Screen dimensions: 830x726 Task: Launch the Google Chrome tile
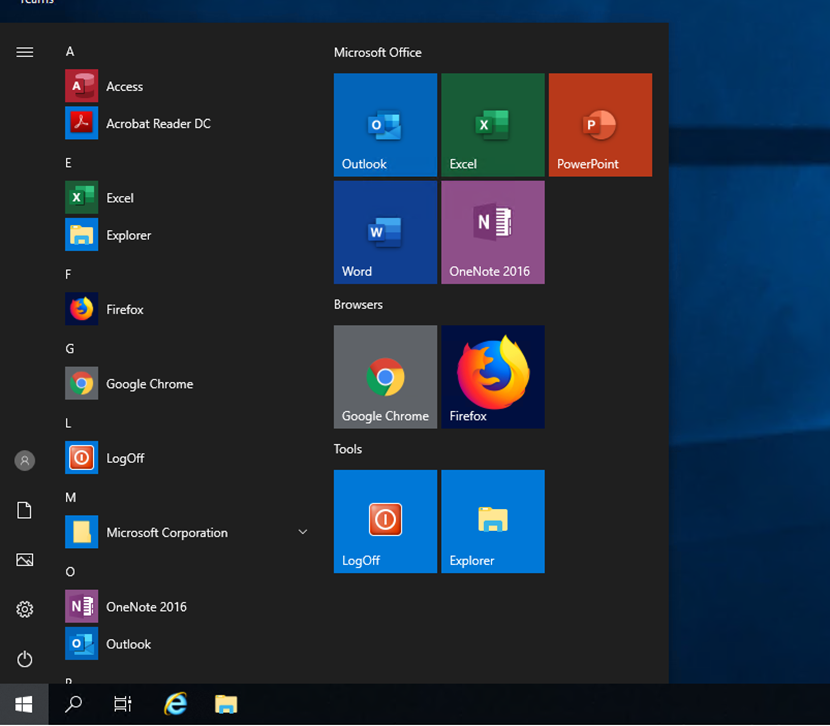click(385, 377)
